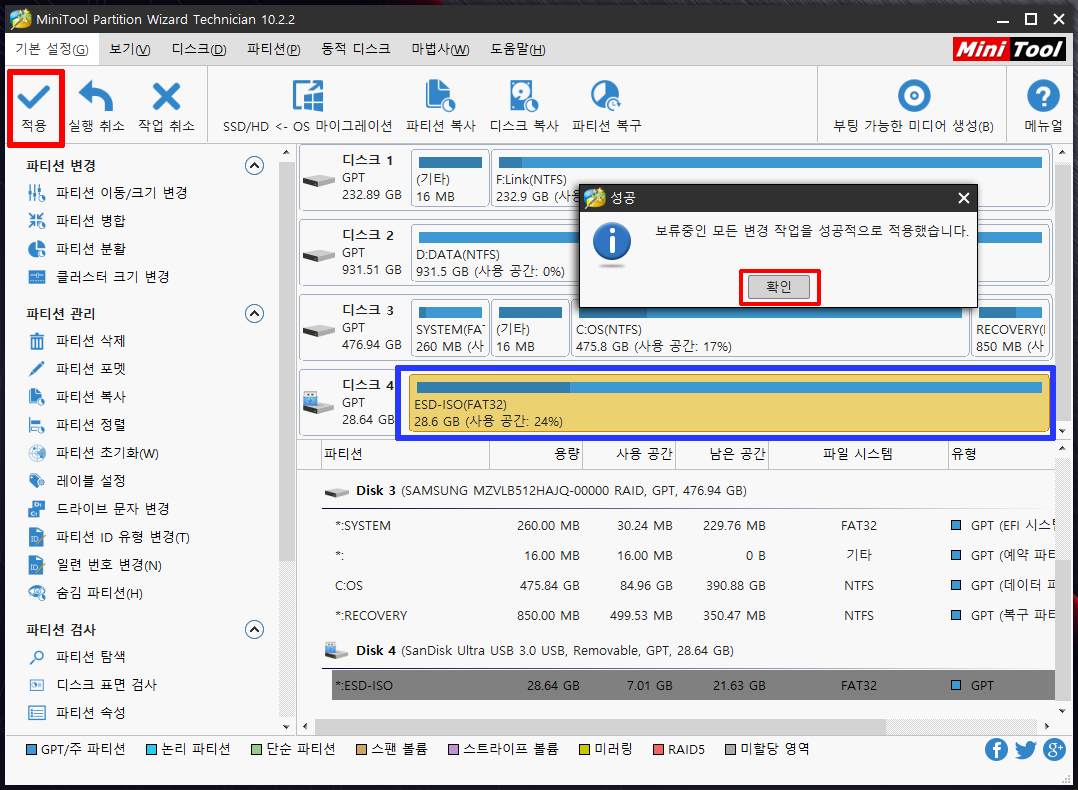This screenshot has height=790, width=1078.
Task: Open the Twitter share icon
Action: 1025,749
